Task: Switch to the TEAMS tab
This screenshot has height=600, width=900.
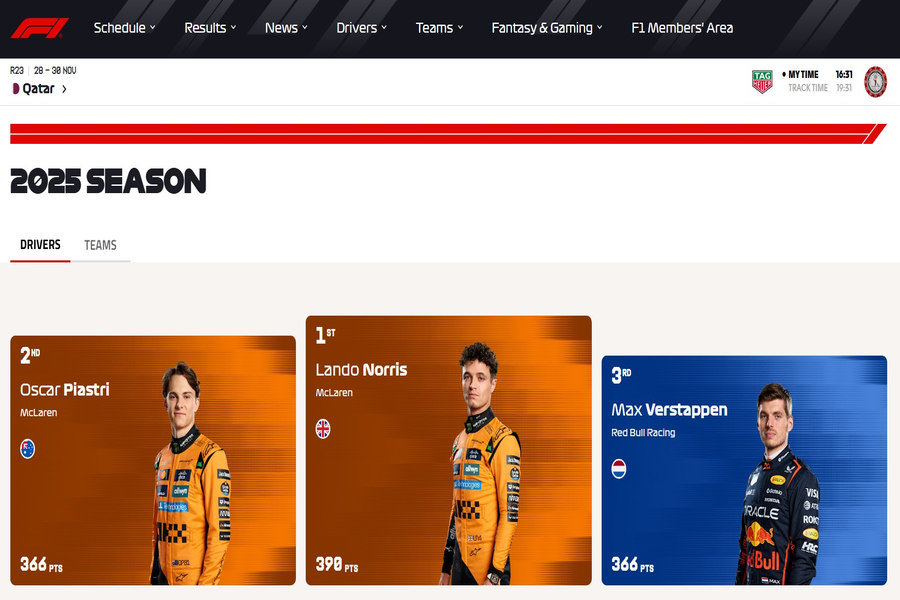Action: tap(101, 245)
